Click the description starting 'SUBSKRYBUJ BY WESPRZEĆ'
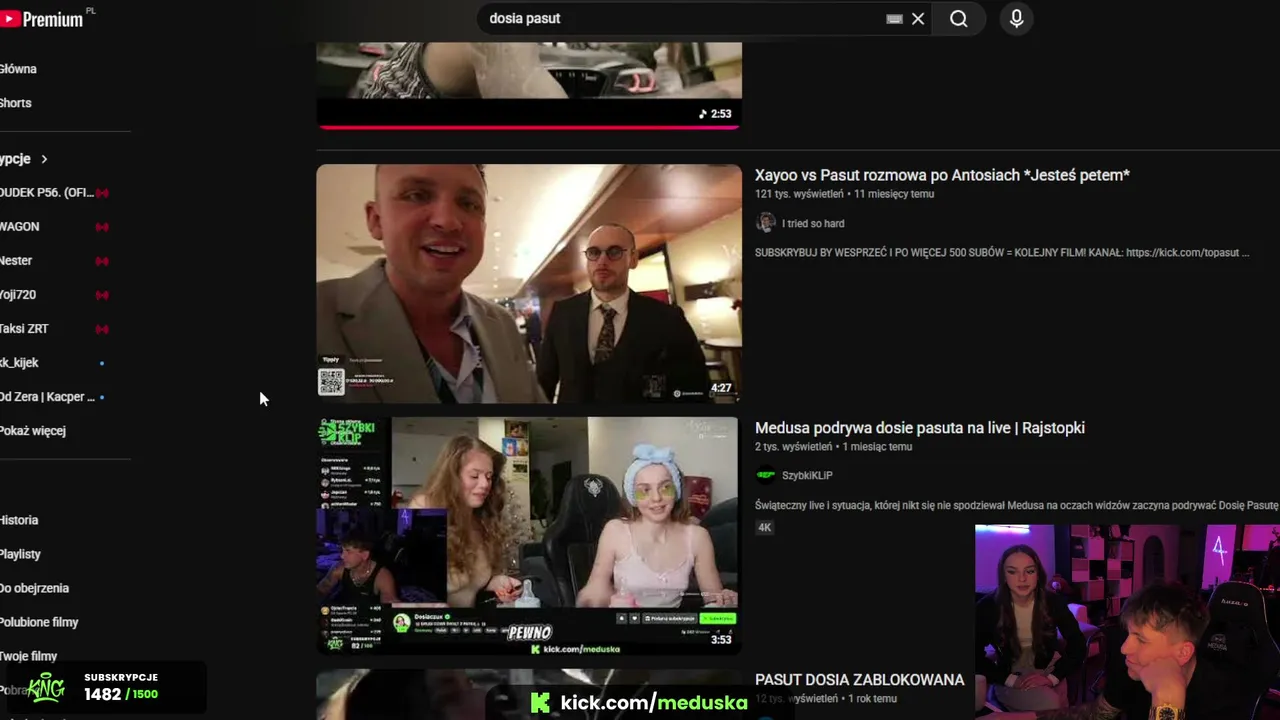 (1002, 253)
